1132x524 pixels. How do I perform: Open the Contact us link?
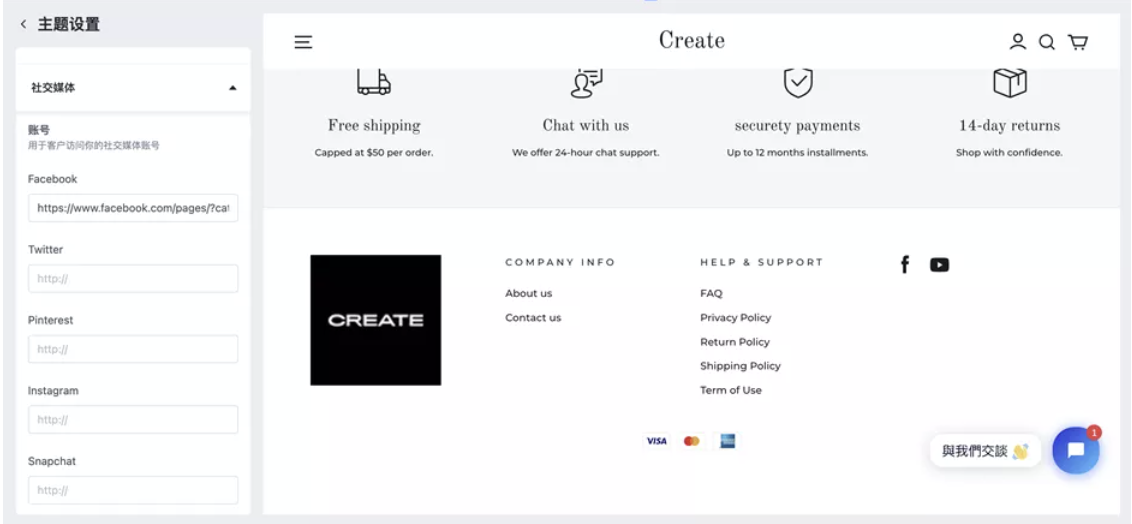pyautogui.click(x=533, y=318)
